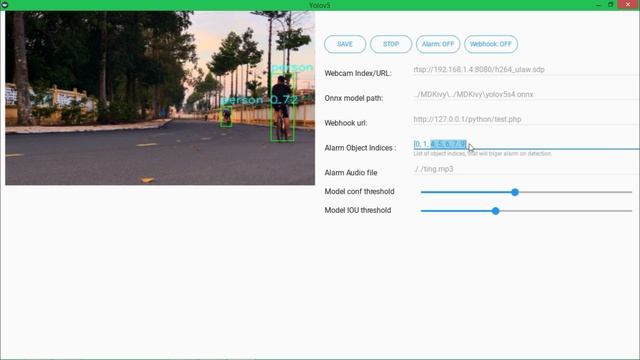Edit the Alarm Audio file path field
Viewport: 640px width, 360px height.
tap(526, 169)
